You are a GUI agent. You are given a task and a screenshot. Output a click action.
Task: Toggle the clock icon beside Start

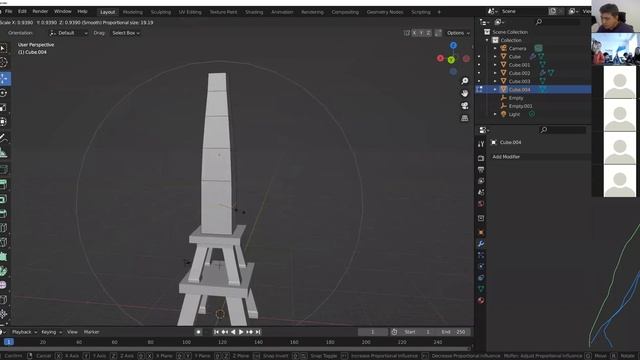click(394, 332)
